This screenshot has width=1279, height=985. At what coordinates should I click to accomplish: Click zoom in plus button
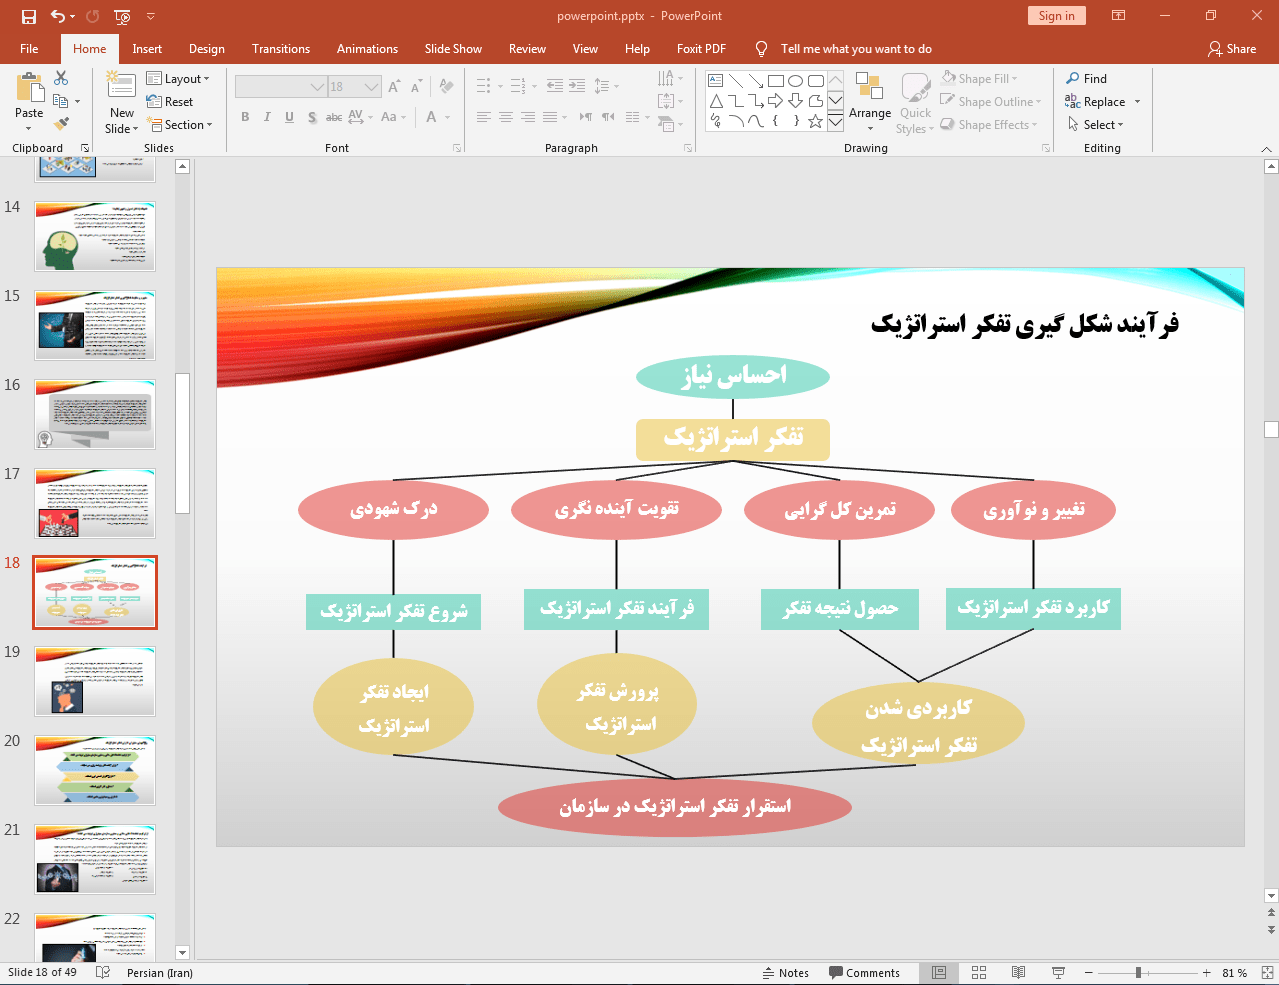(1207, 972)
